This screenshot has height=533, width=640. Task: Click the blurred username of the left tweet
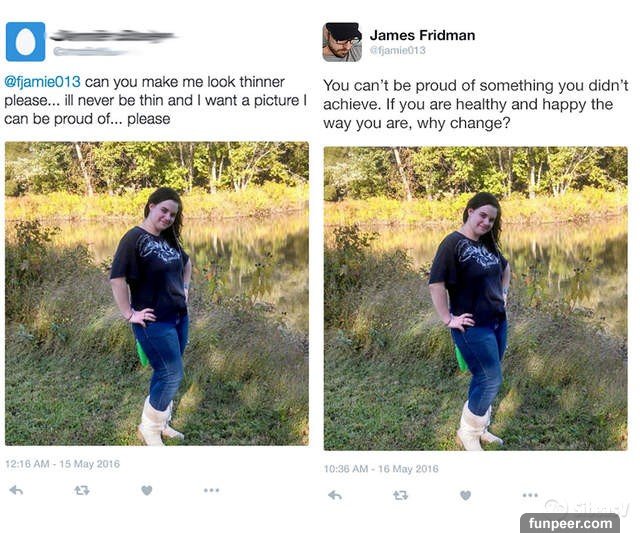pos(112,36)
